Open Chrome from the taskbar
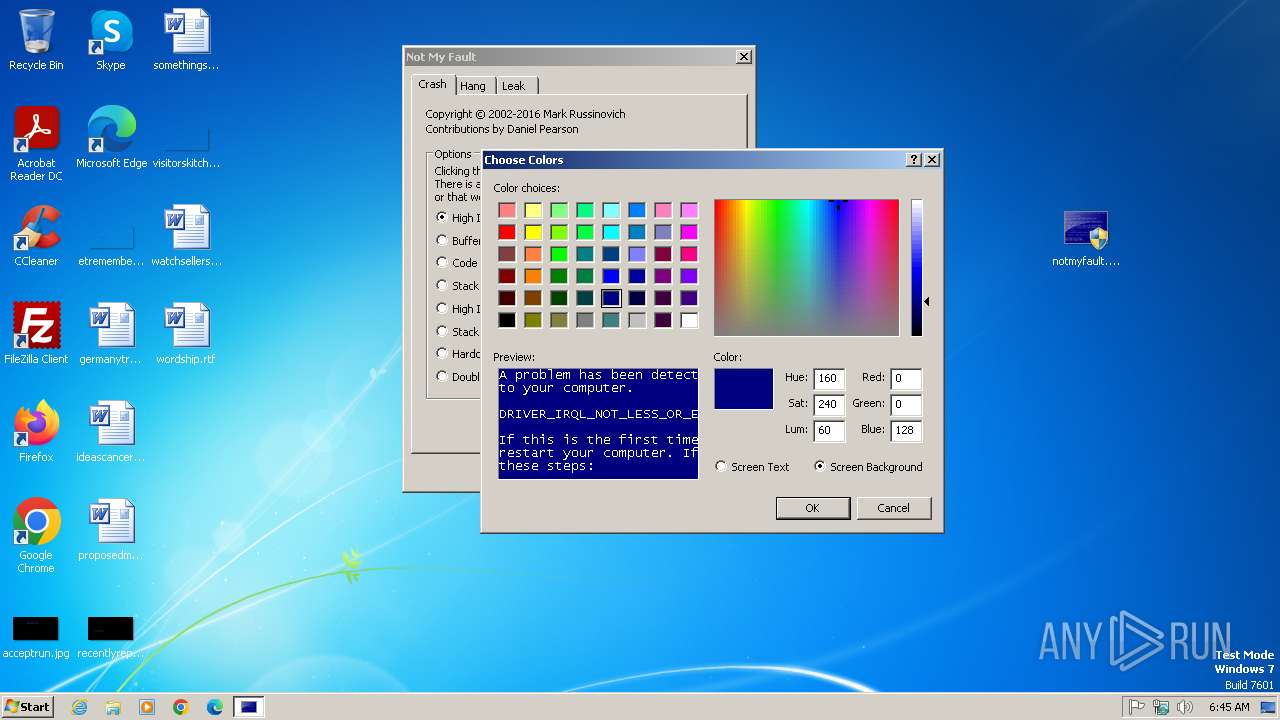Image resolution: width=1280 pixels, height=720 pixels. [x=181, y=707]
